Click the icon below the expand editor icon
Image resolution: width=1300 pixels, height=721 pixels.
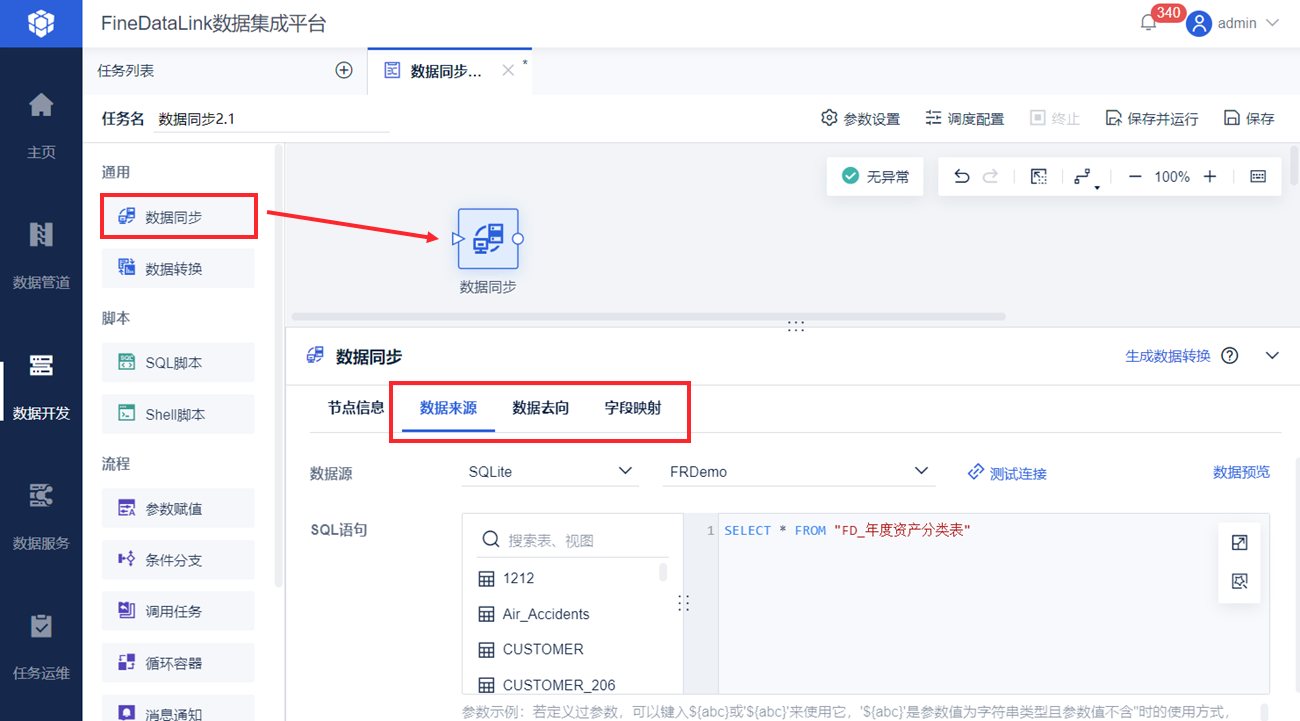click(1240, 581)
